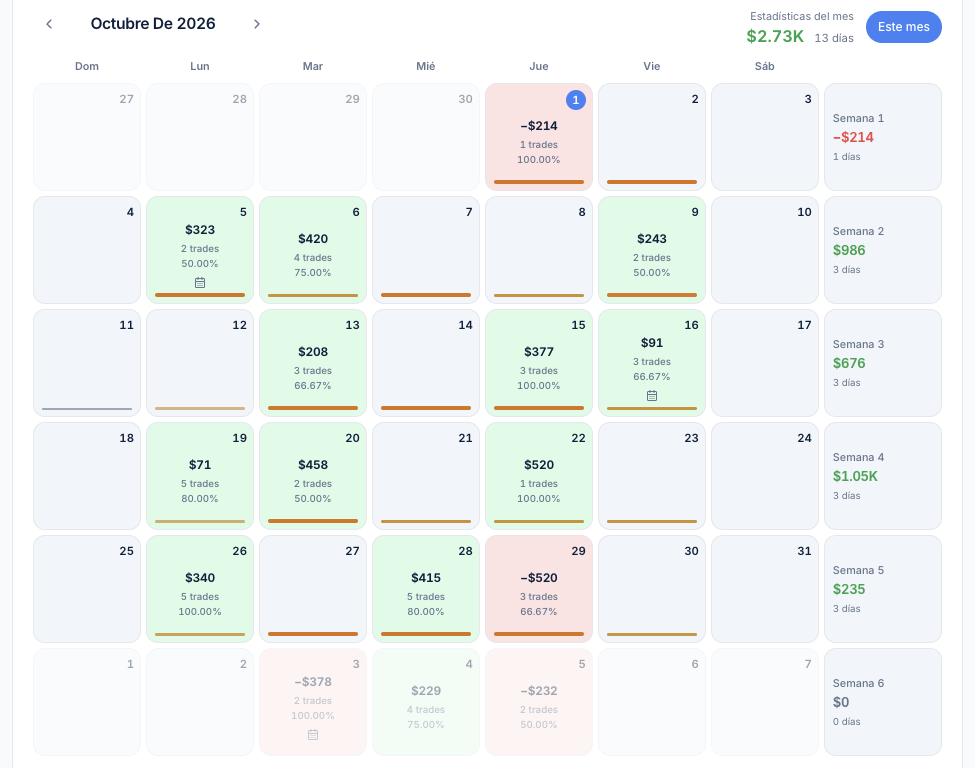Image resolution: width=975 pixels, height=768 pixels.
Task: Click the Sáb weekday header
Action: (x=764, y=67)
